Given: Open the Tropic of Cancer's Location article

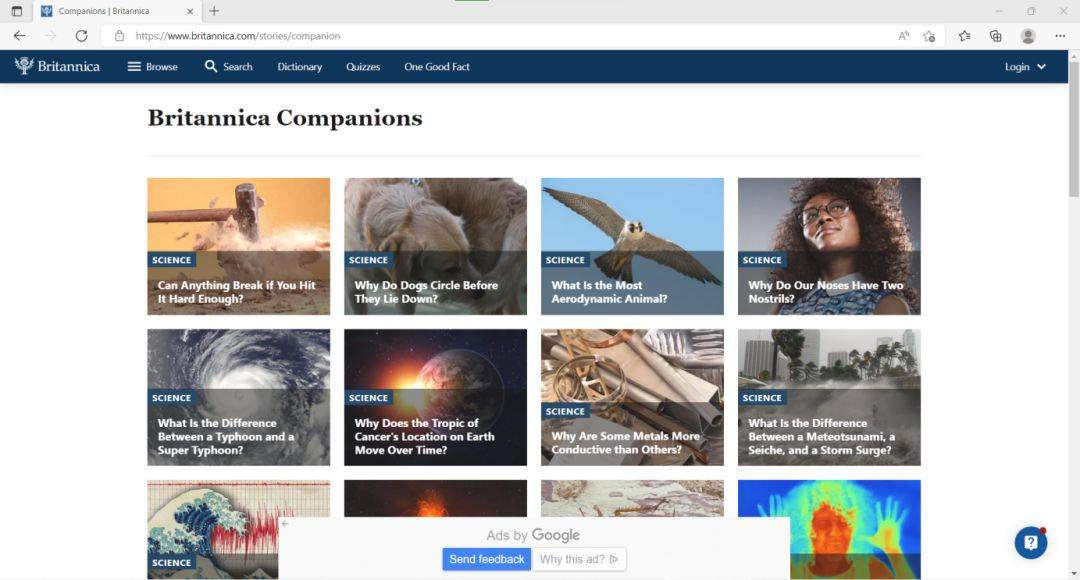Looking at the screenshot, I should 435,397.
